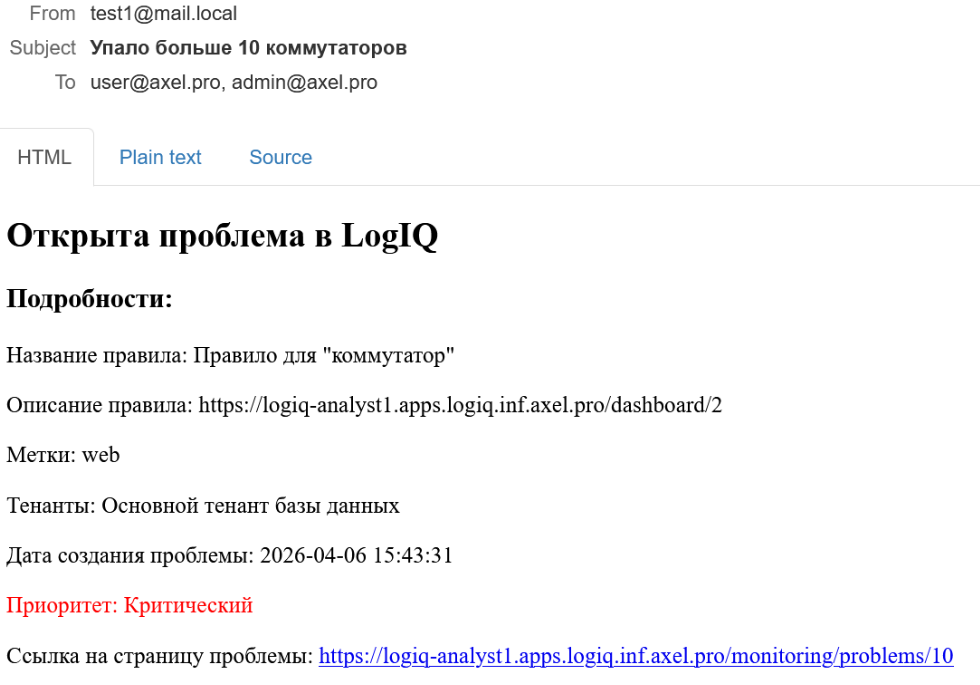This screenshot has width=980, height=685.
Task: Click the 'Описание правила' dashboard/2 URL line
Action: pos(364,405)
